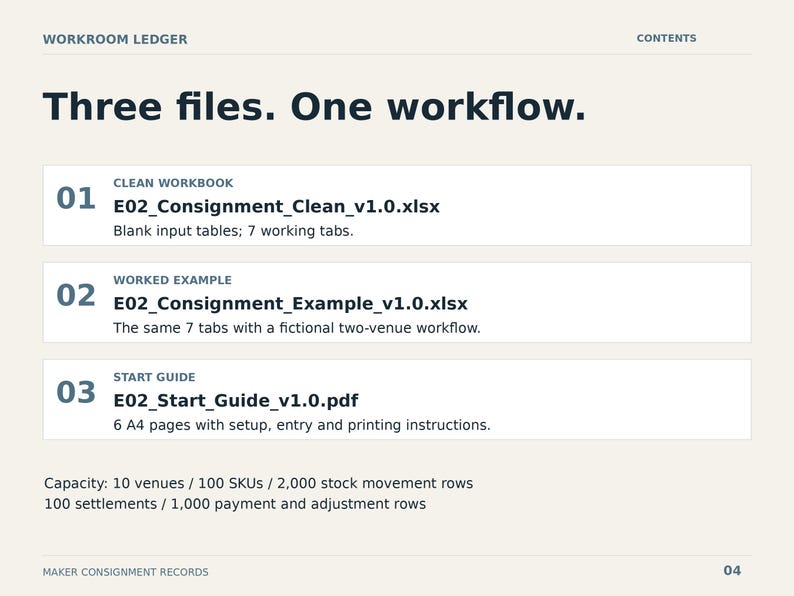Click the 'Three files. One workflow.' heading
Image resolution: width=794 pixels, height=596 pixels.
click(x=314, y=107)
